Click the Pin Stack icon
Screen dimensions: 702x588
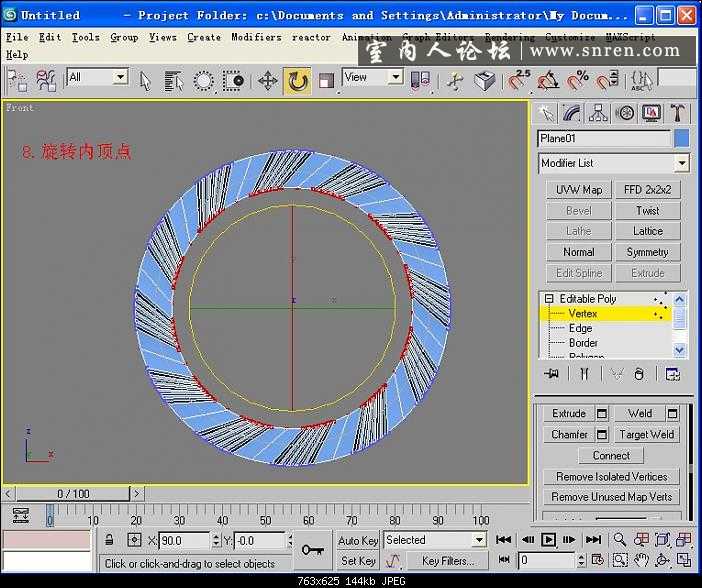[x=550, y=373]
